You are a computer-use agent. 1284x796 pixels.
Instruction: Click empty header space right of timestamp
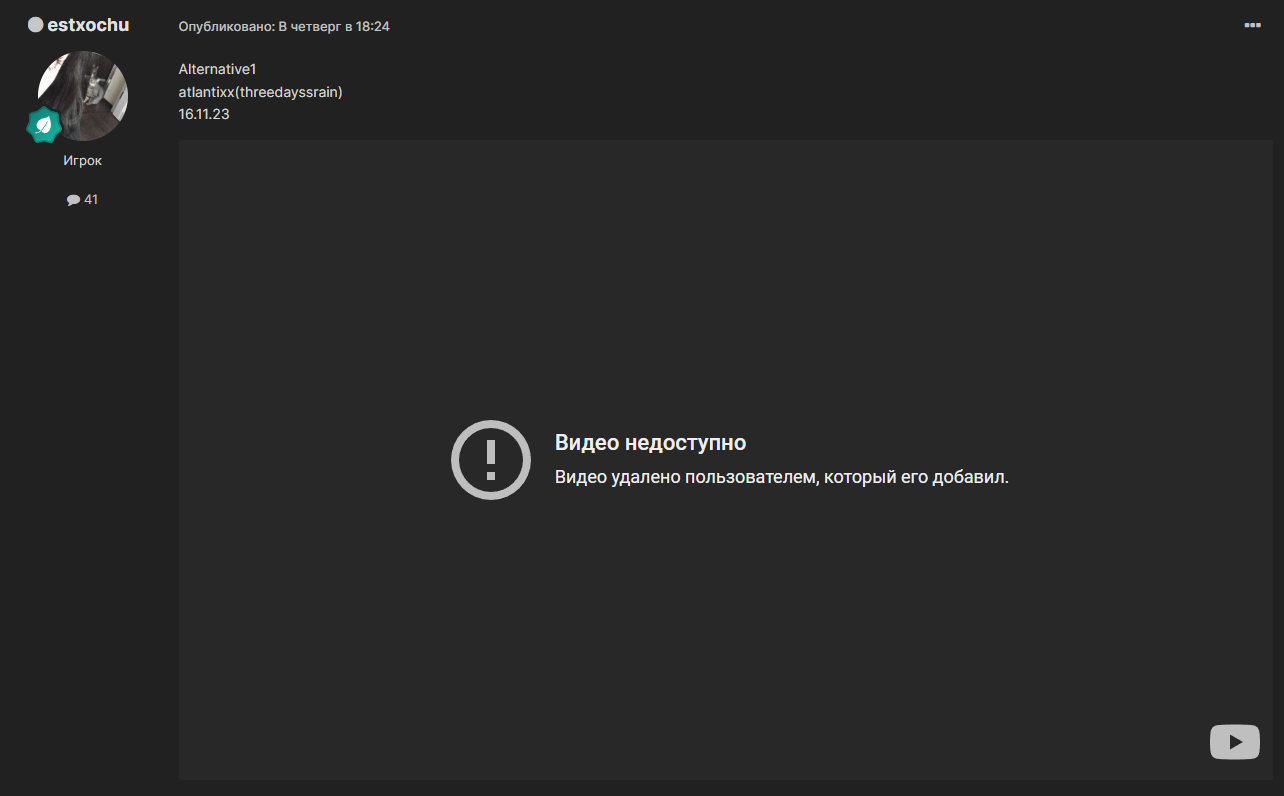tap(800, 27)
